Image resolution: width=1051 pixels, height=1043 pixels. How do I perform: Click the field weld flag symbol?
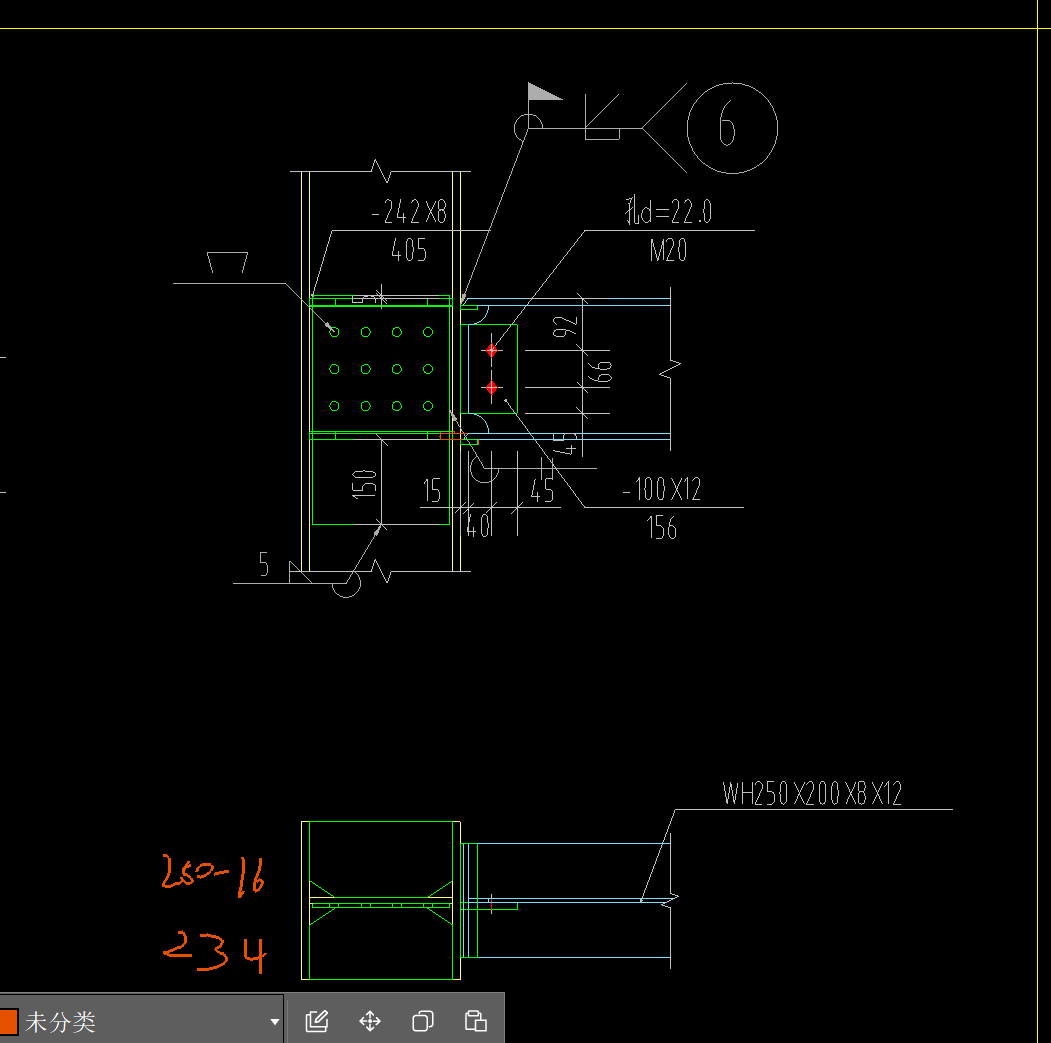pyautogui.click(x=544, y=93)
